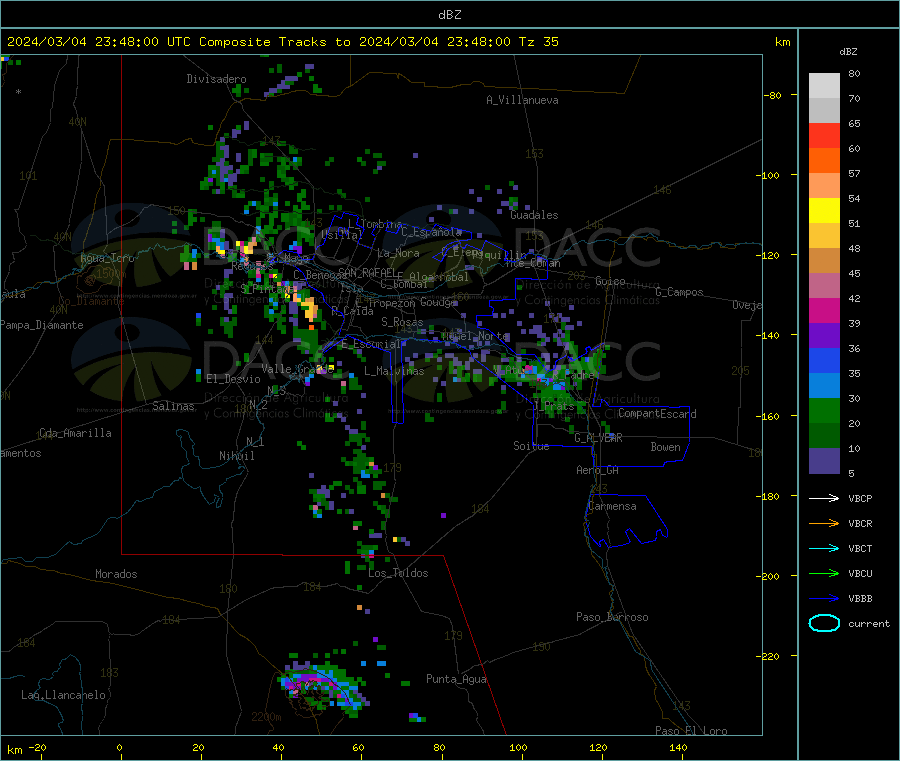Select the magenta 39-42 dBZ color swatch

click(x=824, y=310)
